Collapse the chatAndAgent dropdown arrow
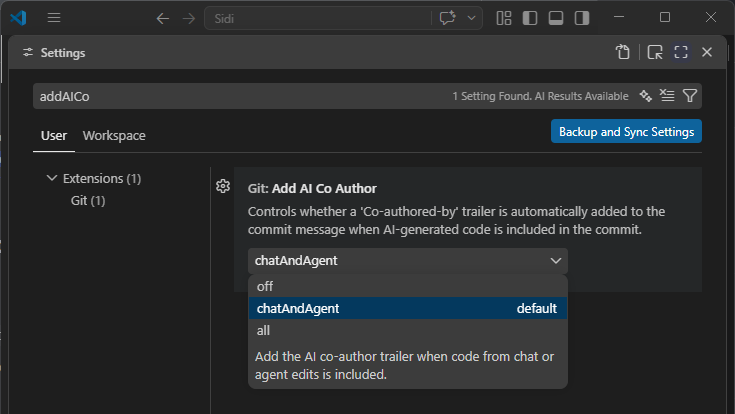Image resolution: width=735 pixels, height=414 pixels. coord(555,261)
